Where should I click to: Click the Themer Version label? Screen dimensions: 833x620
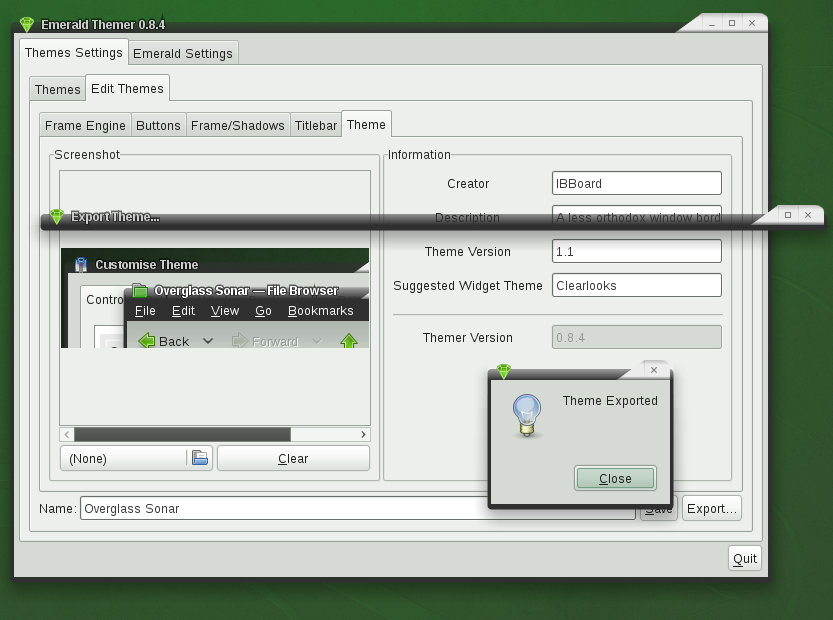pyautogui.click(x=468, y=337)
